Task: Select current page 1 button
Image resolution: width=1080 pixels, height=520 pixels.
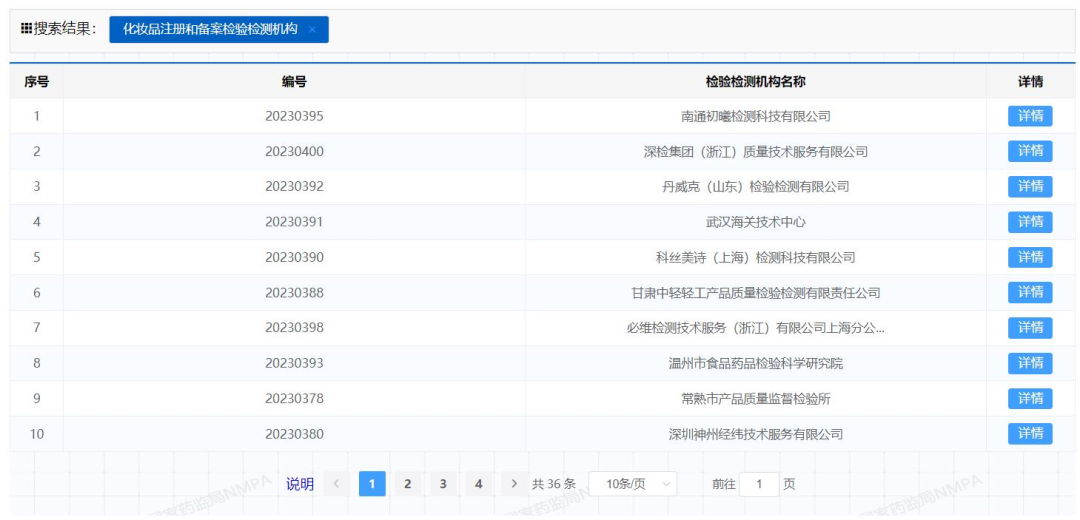Action: [372, 484]
